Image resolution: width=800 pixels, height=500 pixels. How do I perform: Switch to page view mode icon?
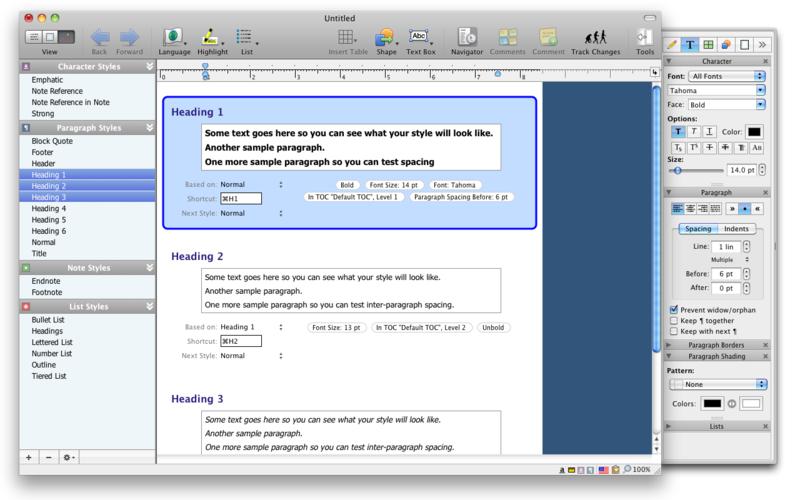point(50,37)
